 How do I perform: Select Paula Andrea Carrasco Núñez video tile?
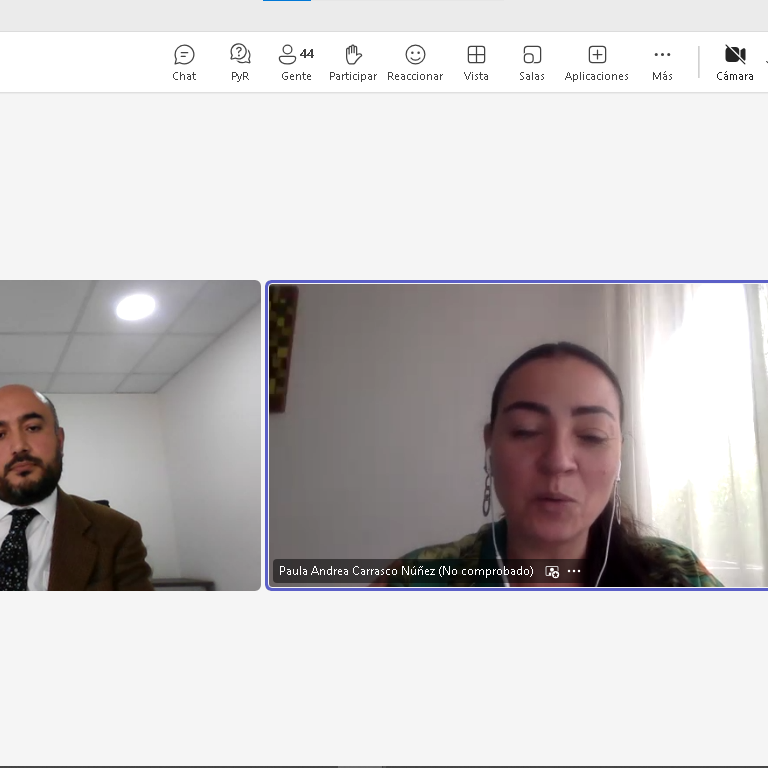coord(518,435)
